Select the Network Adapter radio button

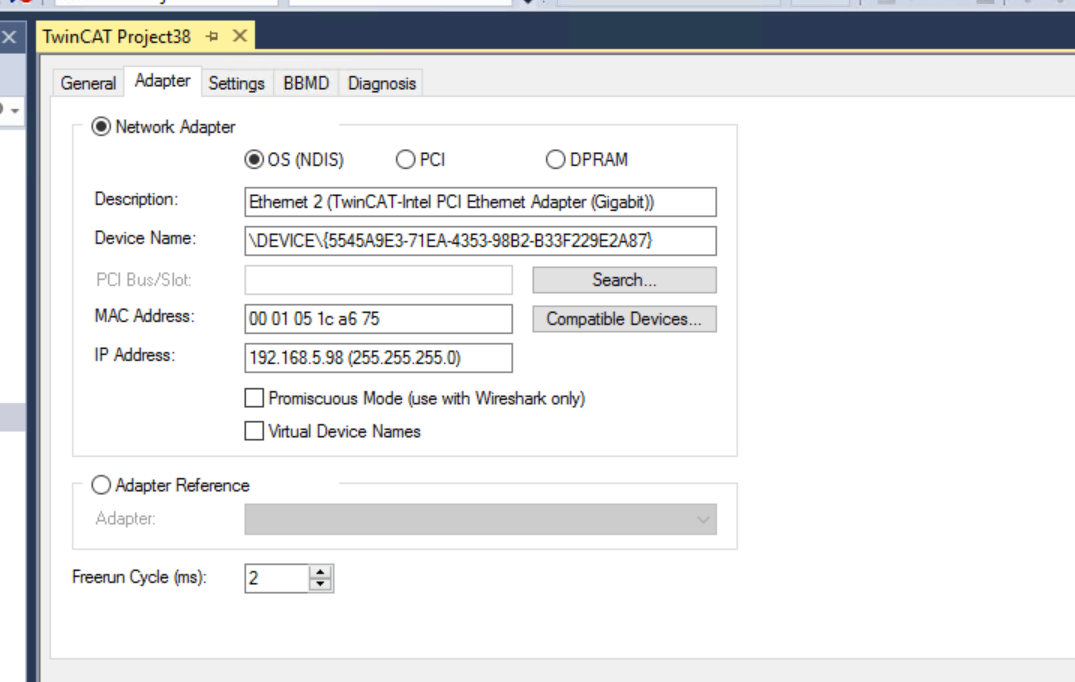click(x=101, y=127)
